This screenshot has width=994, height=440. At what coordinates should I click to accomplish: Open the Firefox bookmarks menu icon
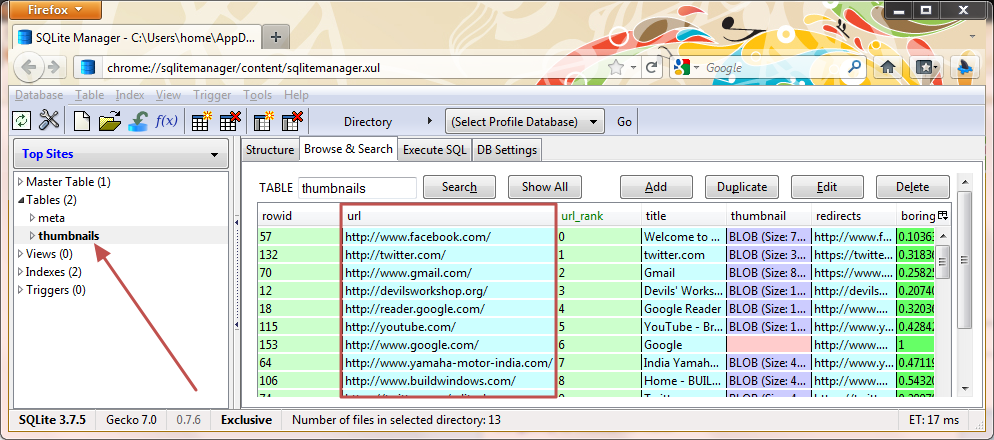[x=926, y=67]
